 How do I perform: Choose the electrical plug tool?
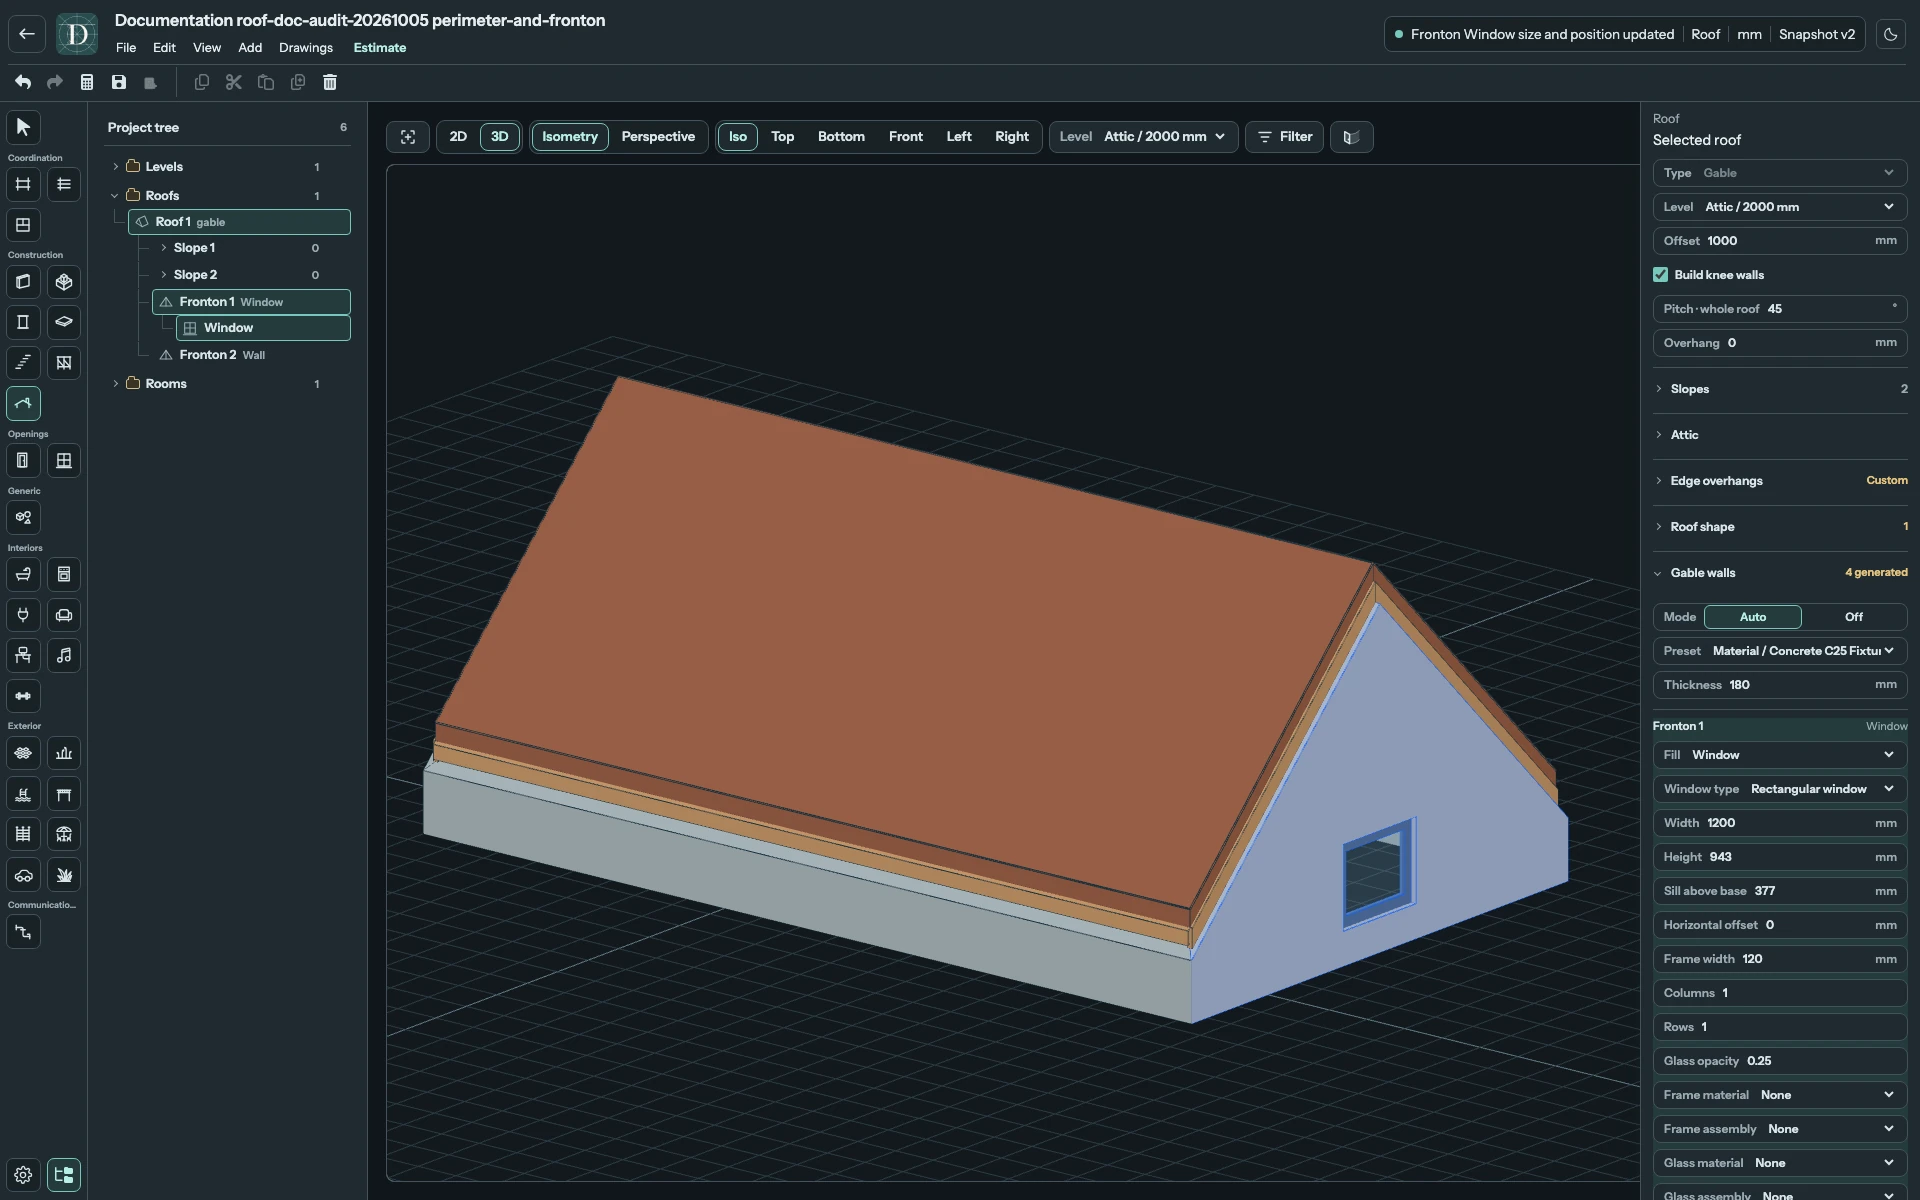23,615
